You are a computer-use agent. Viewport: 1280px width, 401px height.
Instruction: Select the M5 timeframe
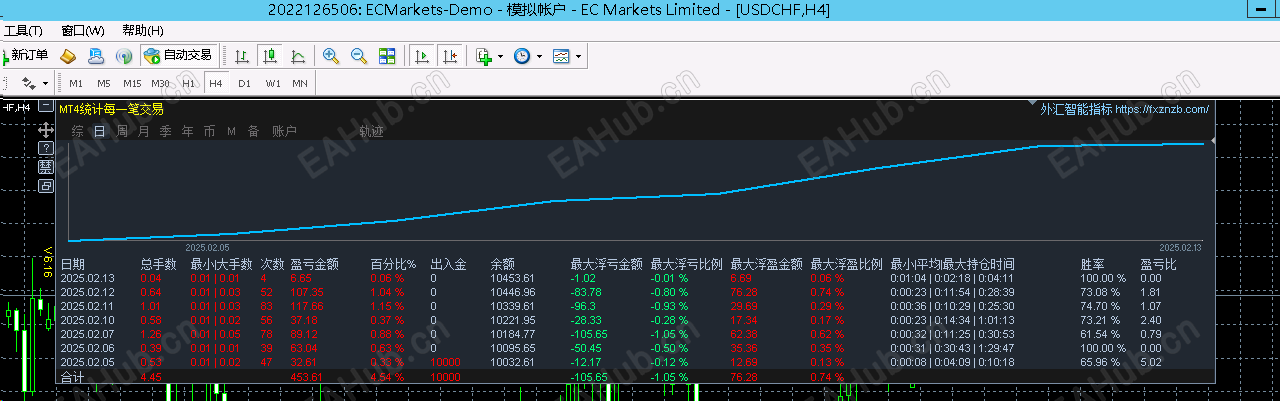pyautogui.click(x=104, y=83)
